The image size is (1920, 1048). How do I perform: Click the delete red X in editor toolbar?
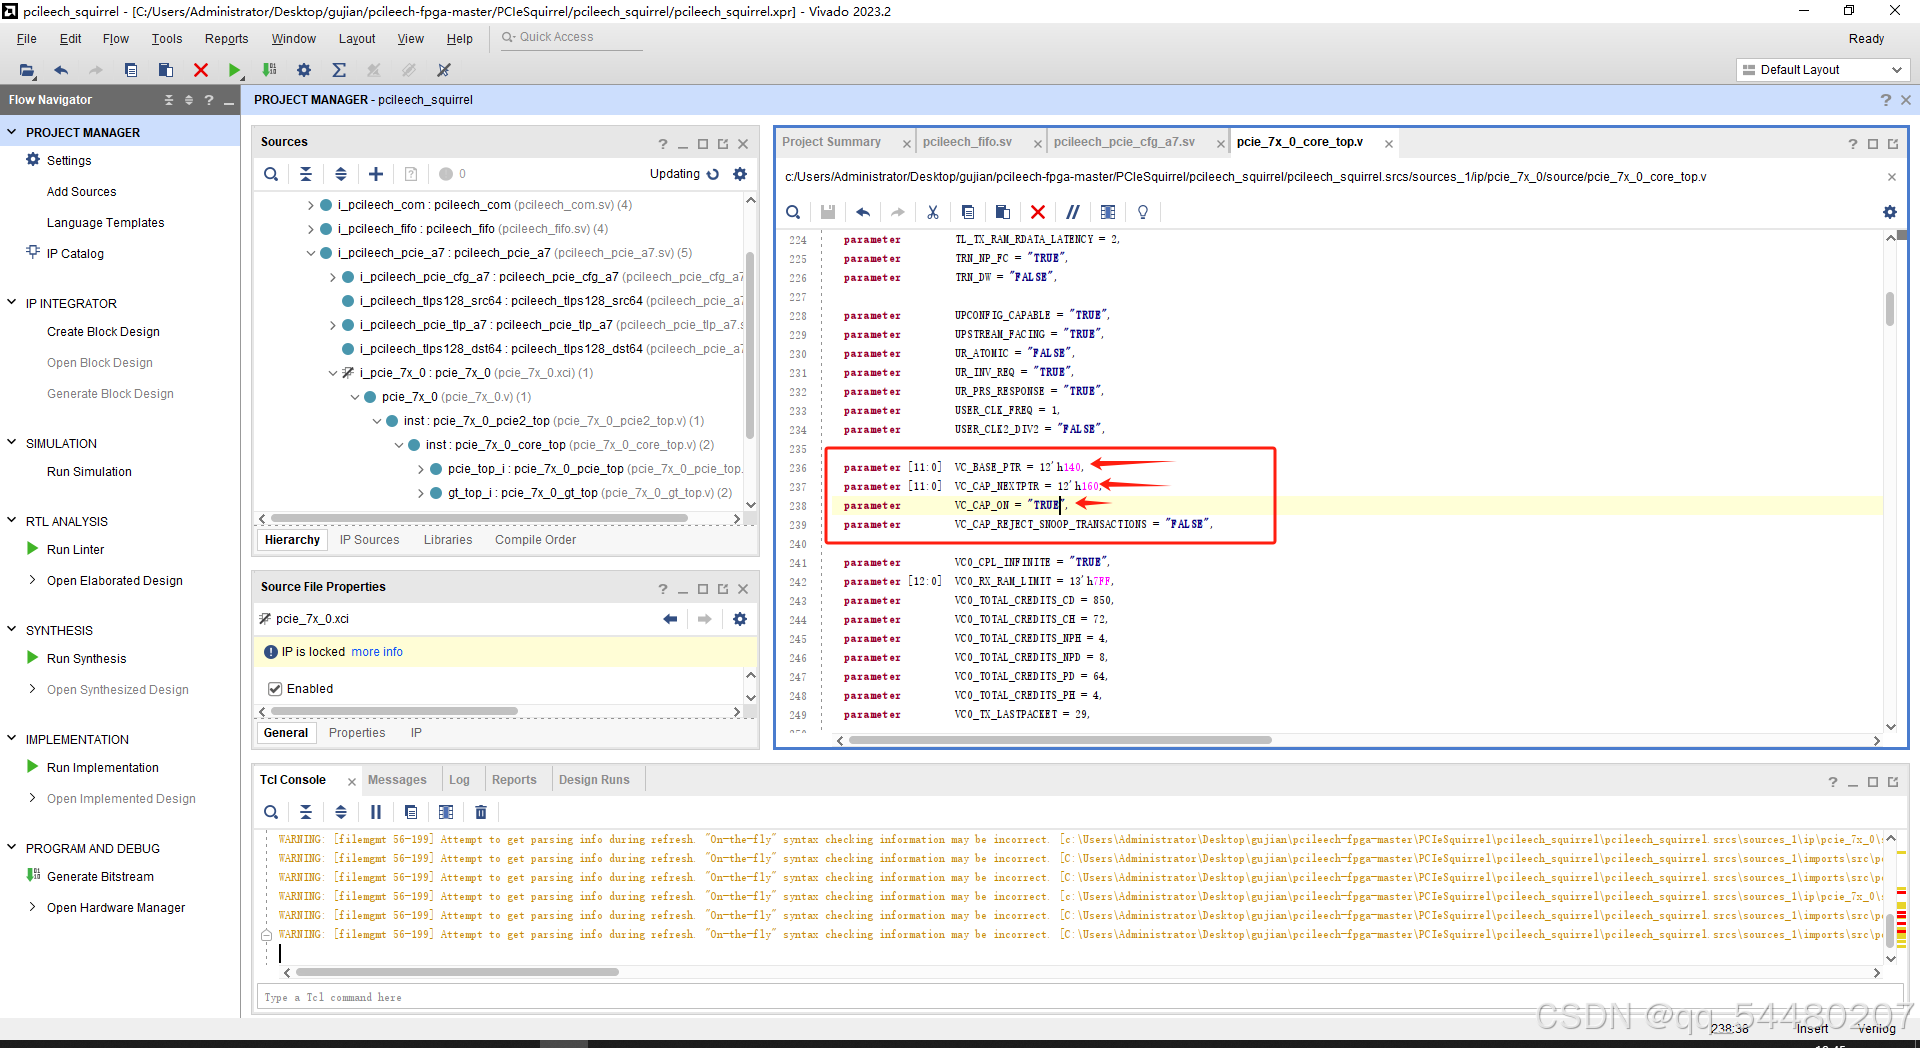[1038, 212]
